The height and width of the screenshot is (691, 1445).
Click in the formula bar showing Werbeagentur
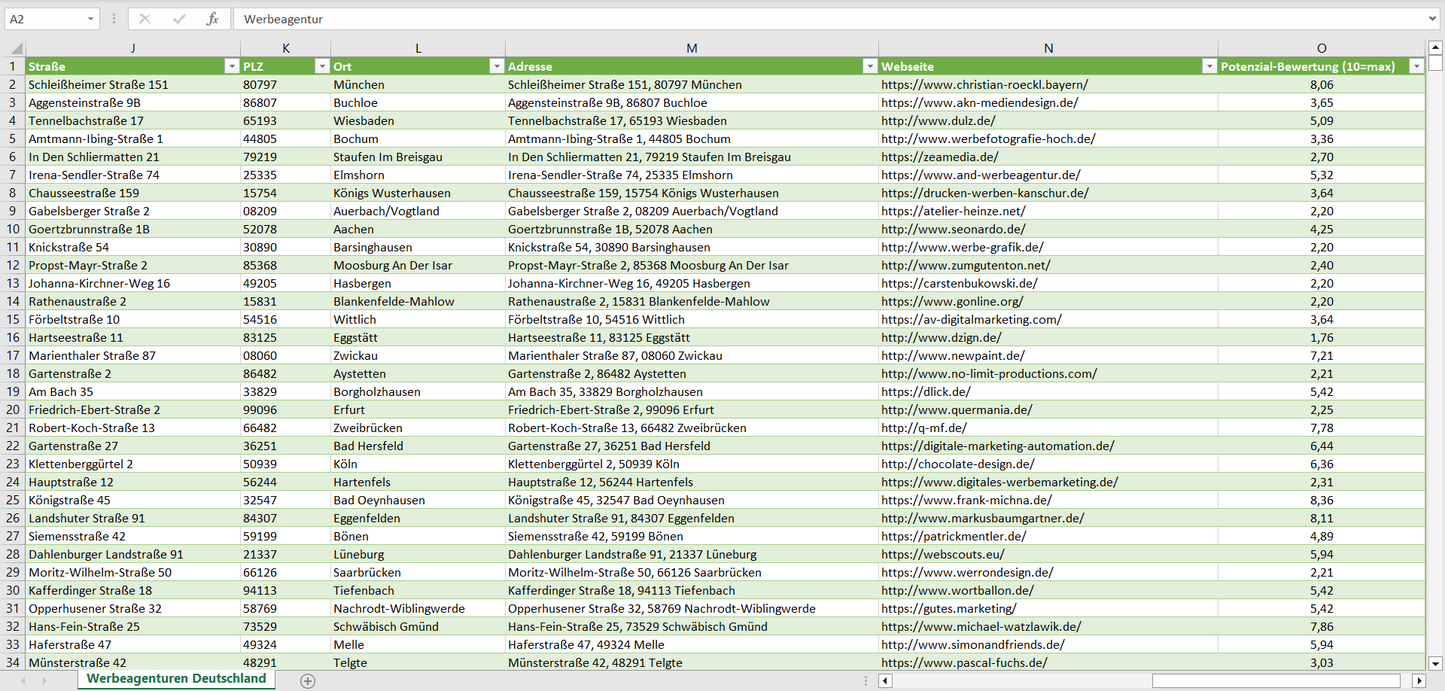pos(800,19)
